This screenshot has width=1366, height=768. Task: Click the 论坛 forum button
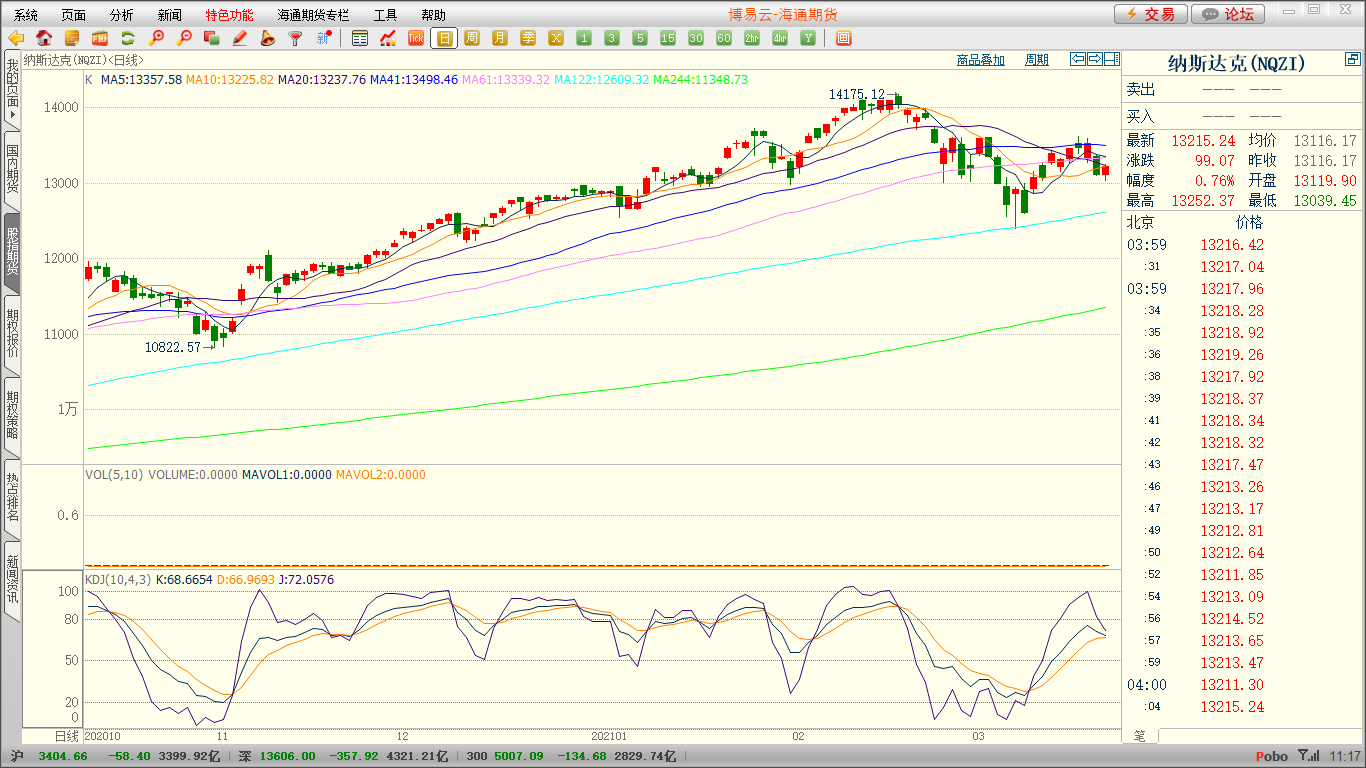pyautogui.click(x=1229, y=14)
